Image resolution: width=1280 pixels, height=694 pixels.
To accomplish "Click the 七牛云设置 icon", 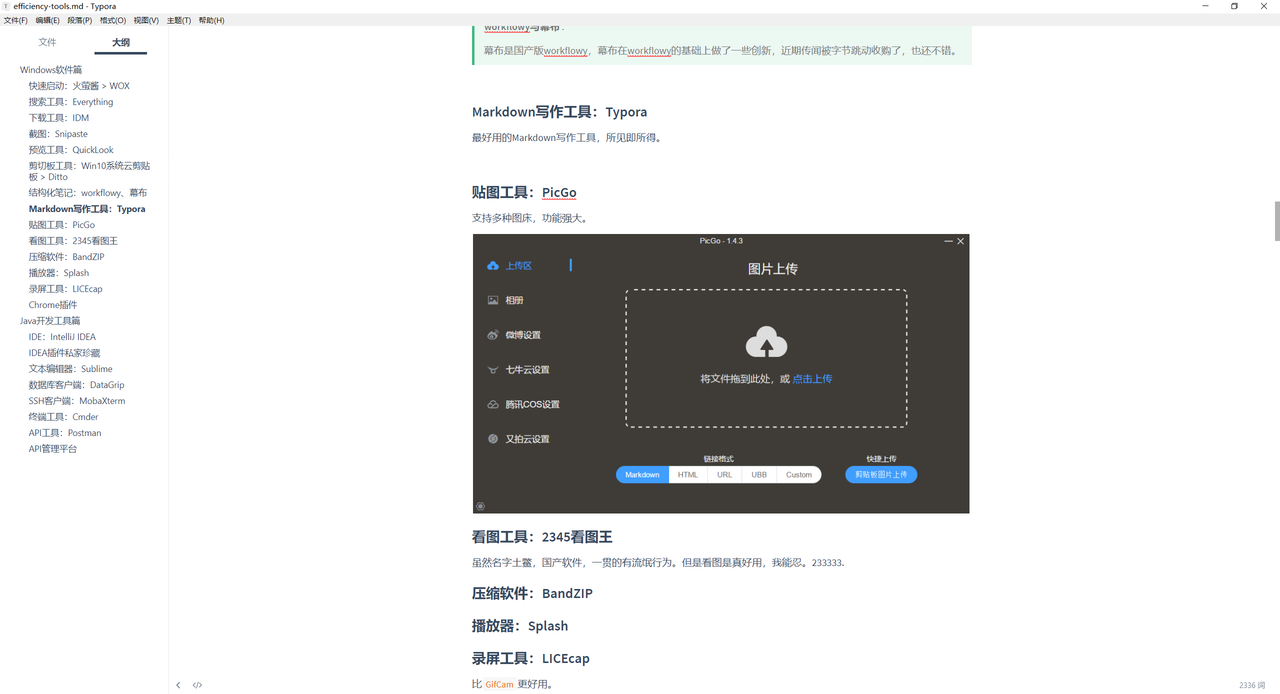I will click(493, 370).
